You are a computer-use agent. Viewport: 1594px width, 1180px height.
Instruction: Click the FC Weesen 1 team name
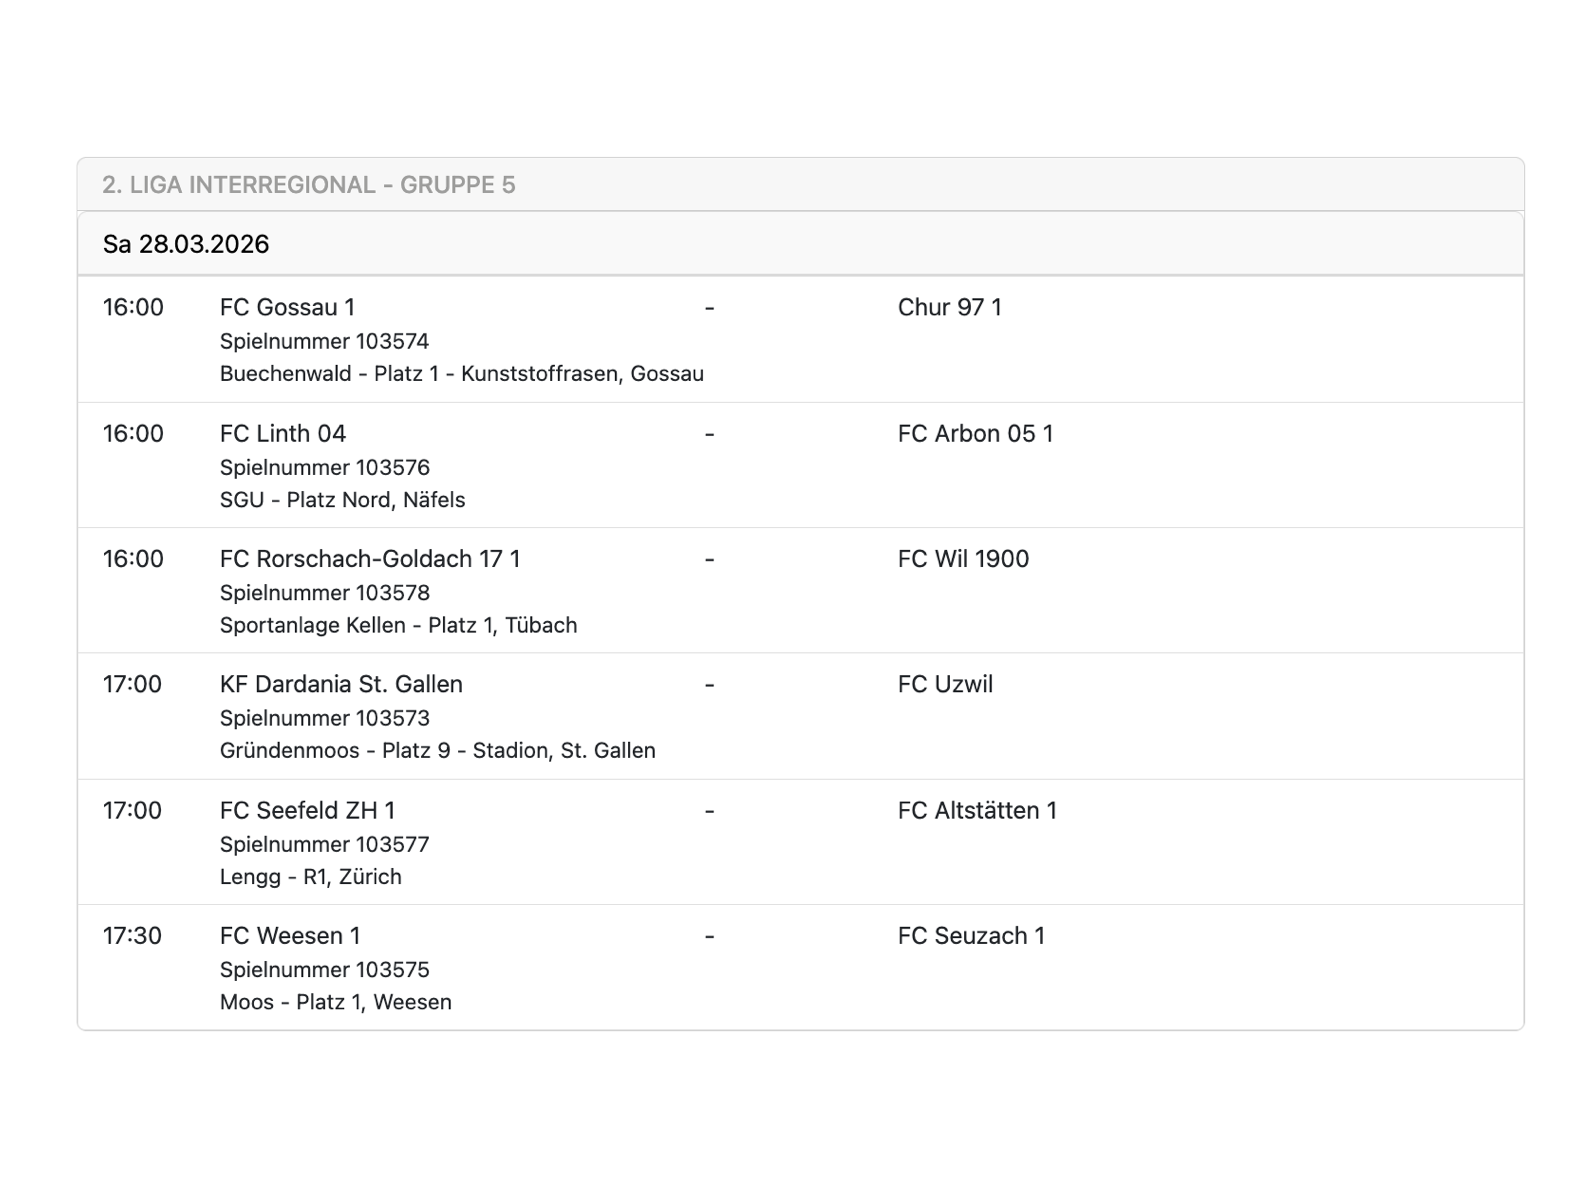point(290,936)
